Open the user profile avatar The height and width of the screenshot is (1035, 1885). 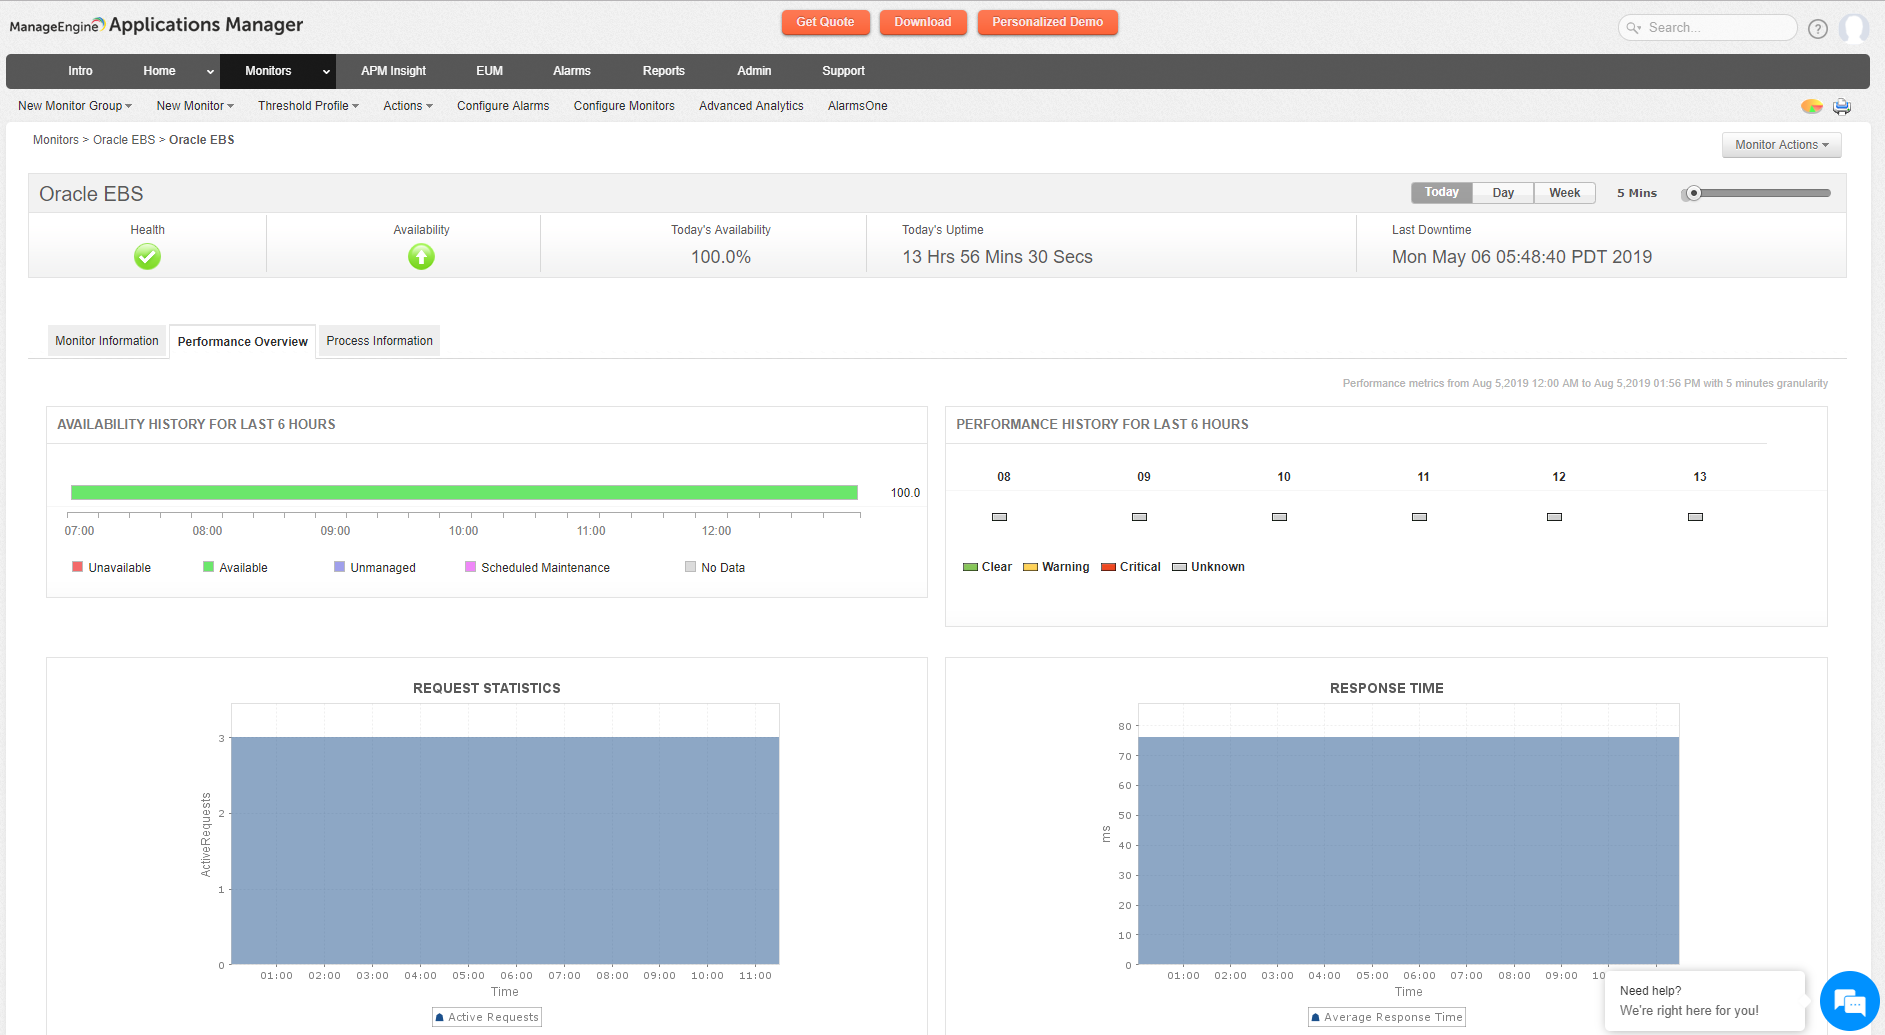(1854, 28)
